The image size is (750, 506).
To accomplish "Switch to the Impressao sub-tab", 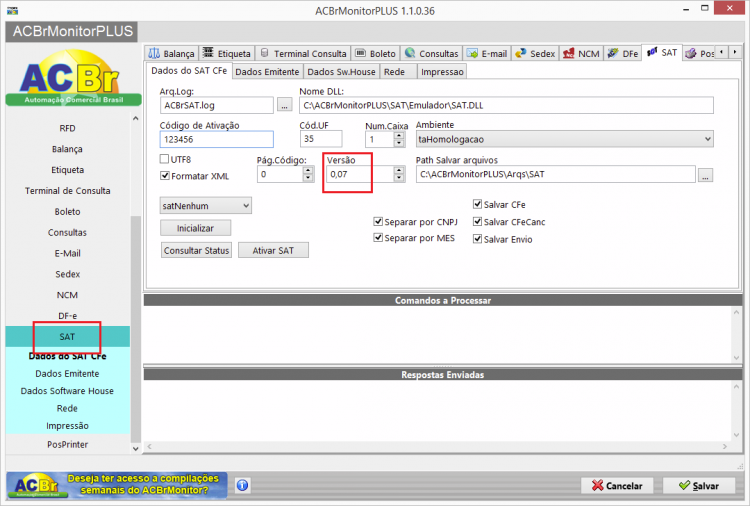I will click(442, 72).
